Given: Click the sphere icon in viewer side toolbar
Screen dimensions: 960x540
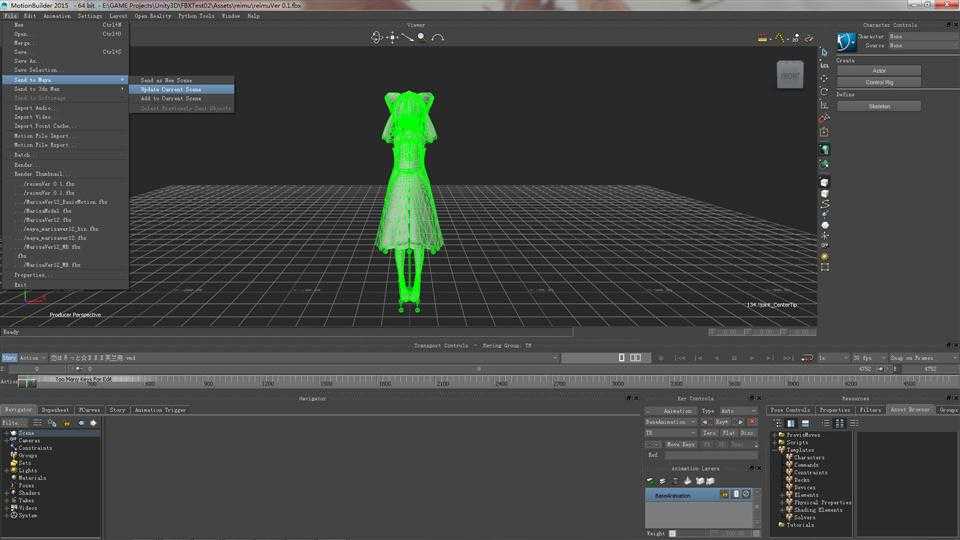Looking at the screenshot, I should tap(825, 225).
